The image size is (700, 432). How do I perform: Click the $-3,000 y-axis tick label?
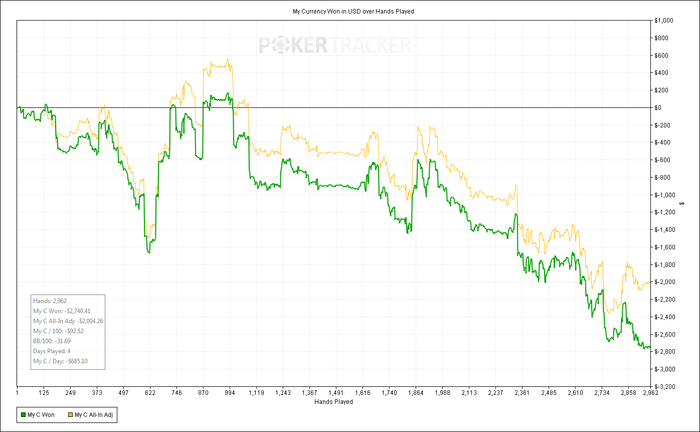[665, 369]
